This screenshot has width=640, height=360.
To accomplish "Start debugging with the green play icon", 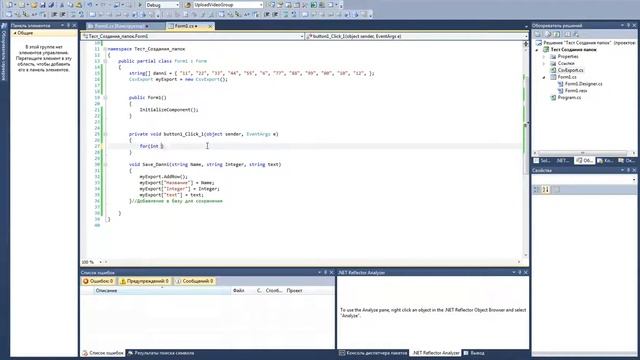I will 140,5.
